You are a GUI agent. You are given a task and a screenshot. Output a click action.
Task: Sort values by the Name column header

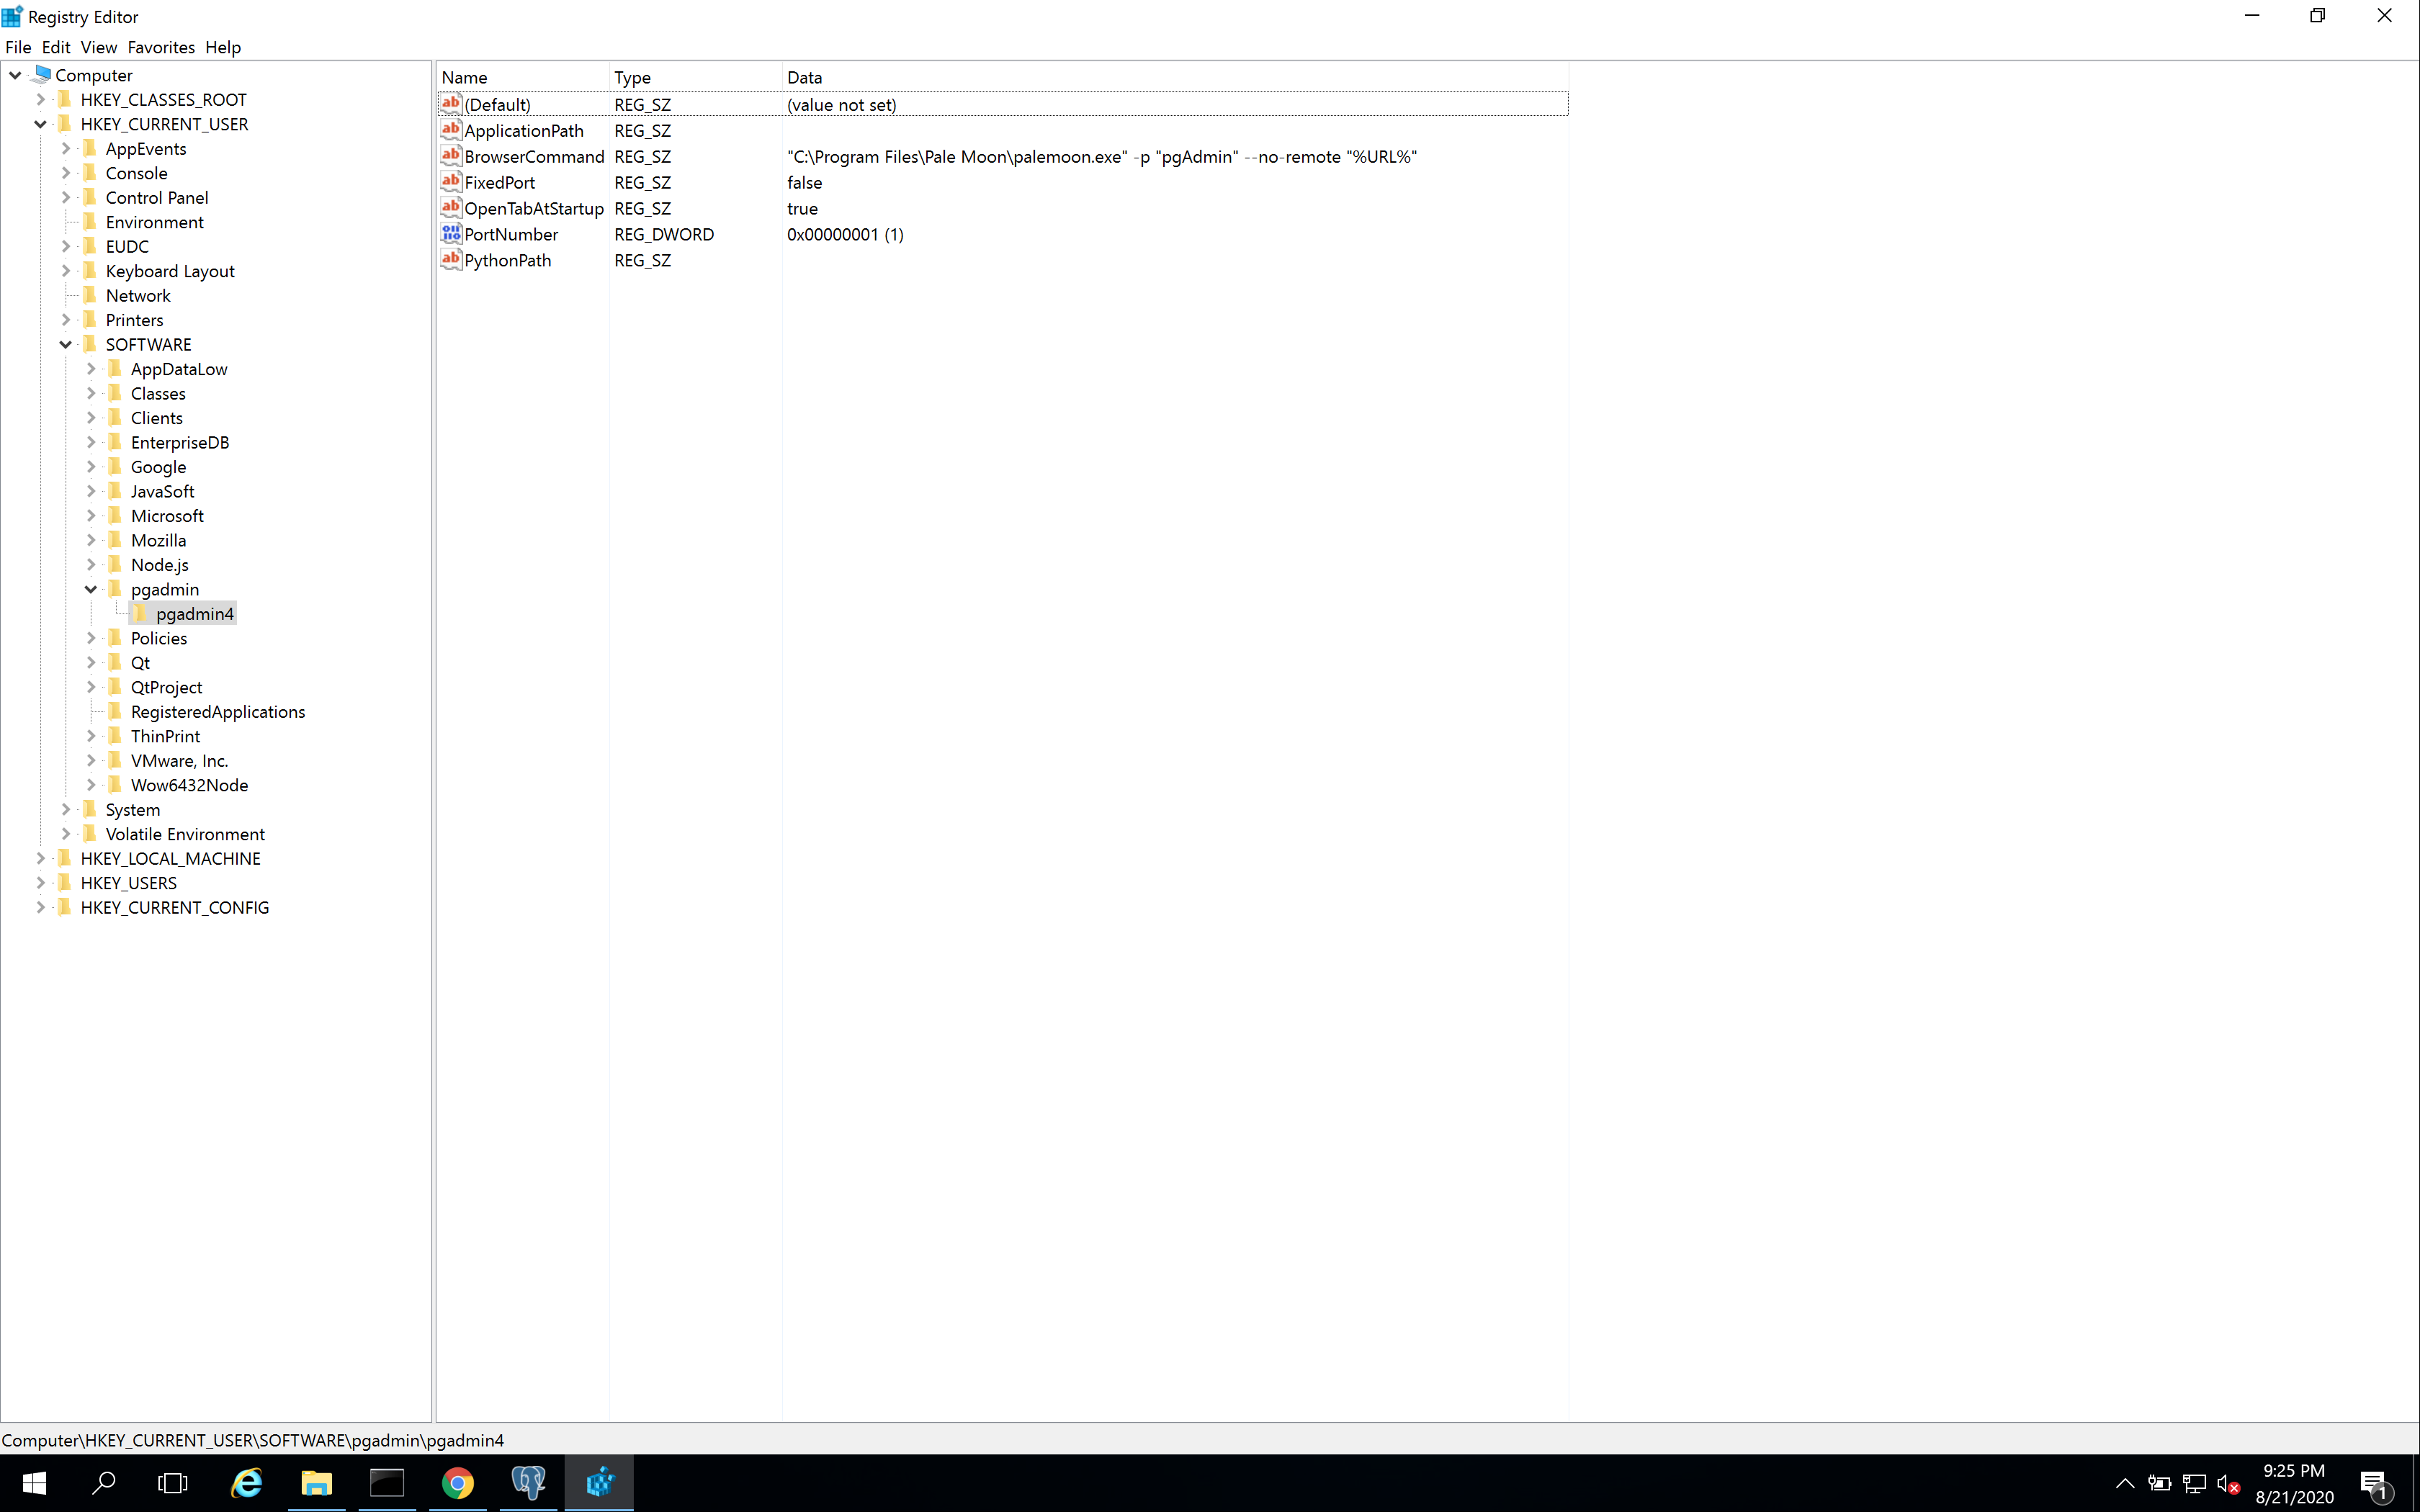(x=523, y=77)
